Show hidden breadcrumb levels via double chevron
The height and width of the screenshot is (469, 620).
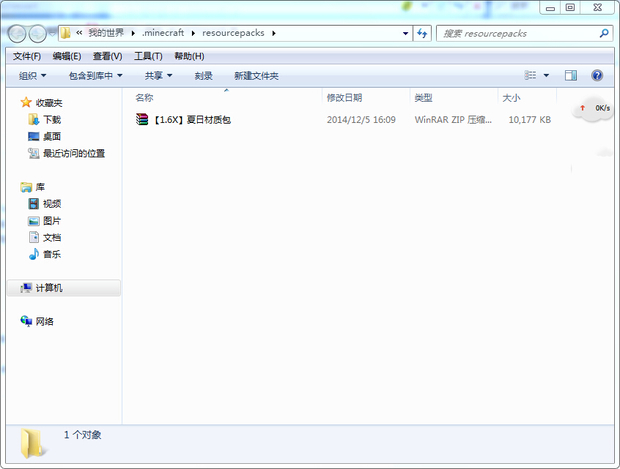tap(79, 33)
